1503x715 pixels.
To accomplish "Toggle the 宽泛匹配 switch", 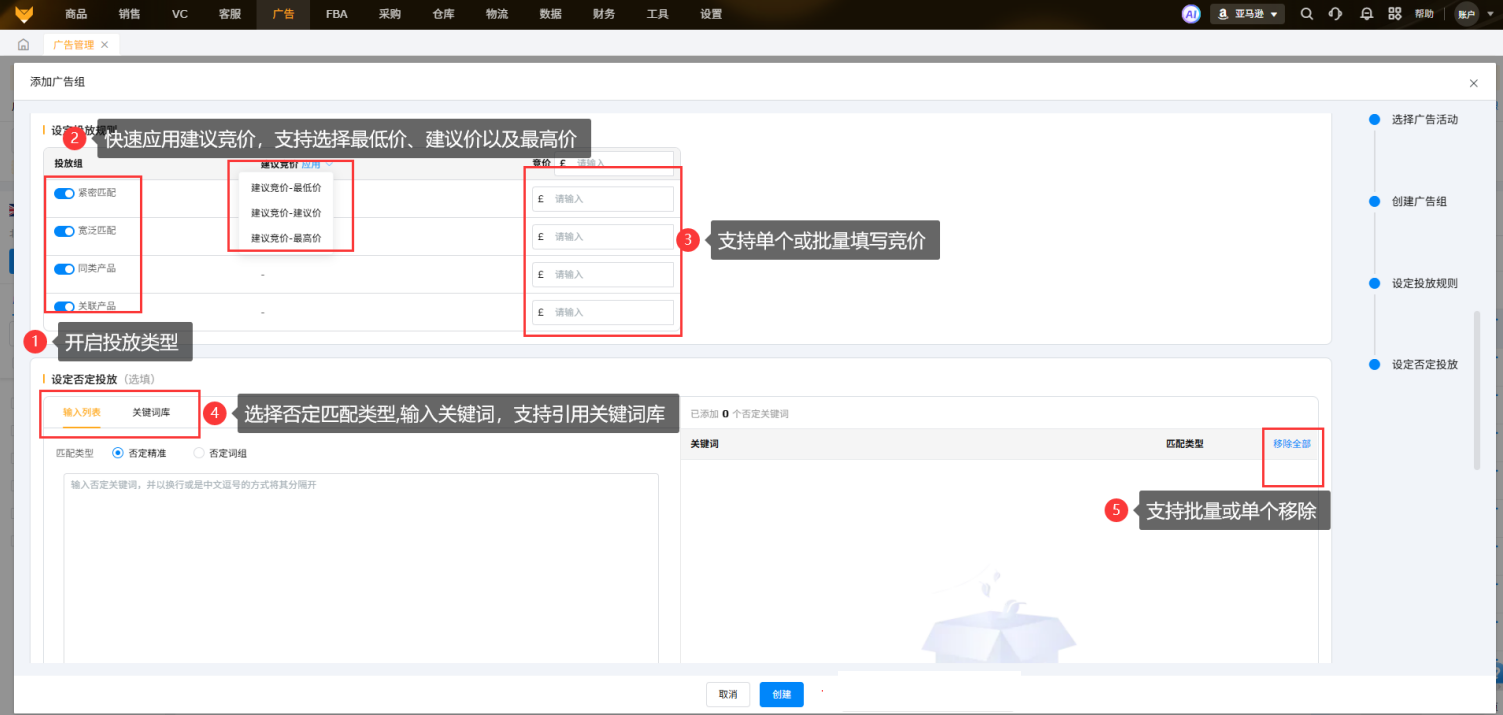I will tap(64, 231).
